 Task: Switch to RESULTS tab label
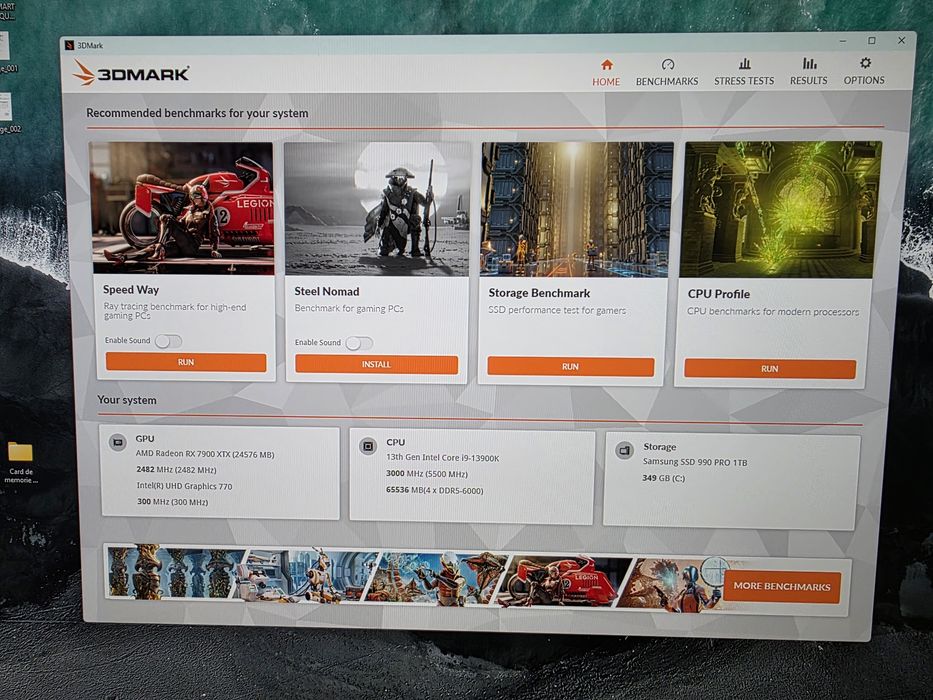coord(809,80)
